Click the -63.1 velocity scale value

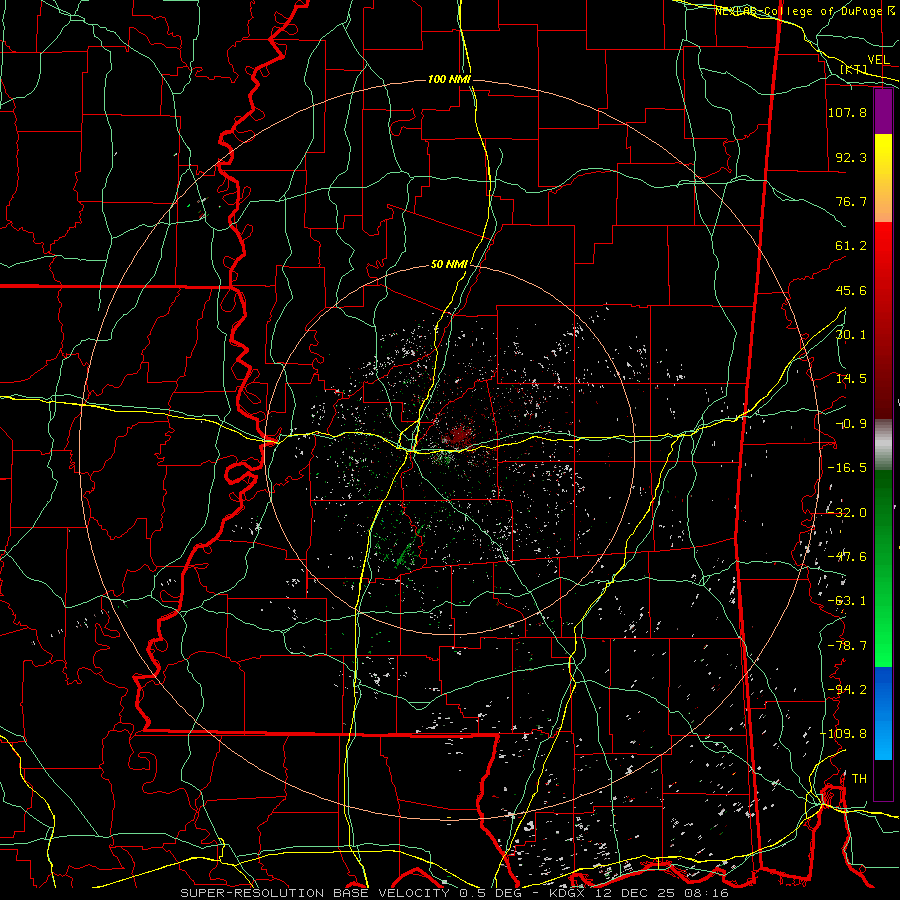[x=847, y=601]
